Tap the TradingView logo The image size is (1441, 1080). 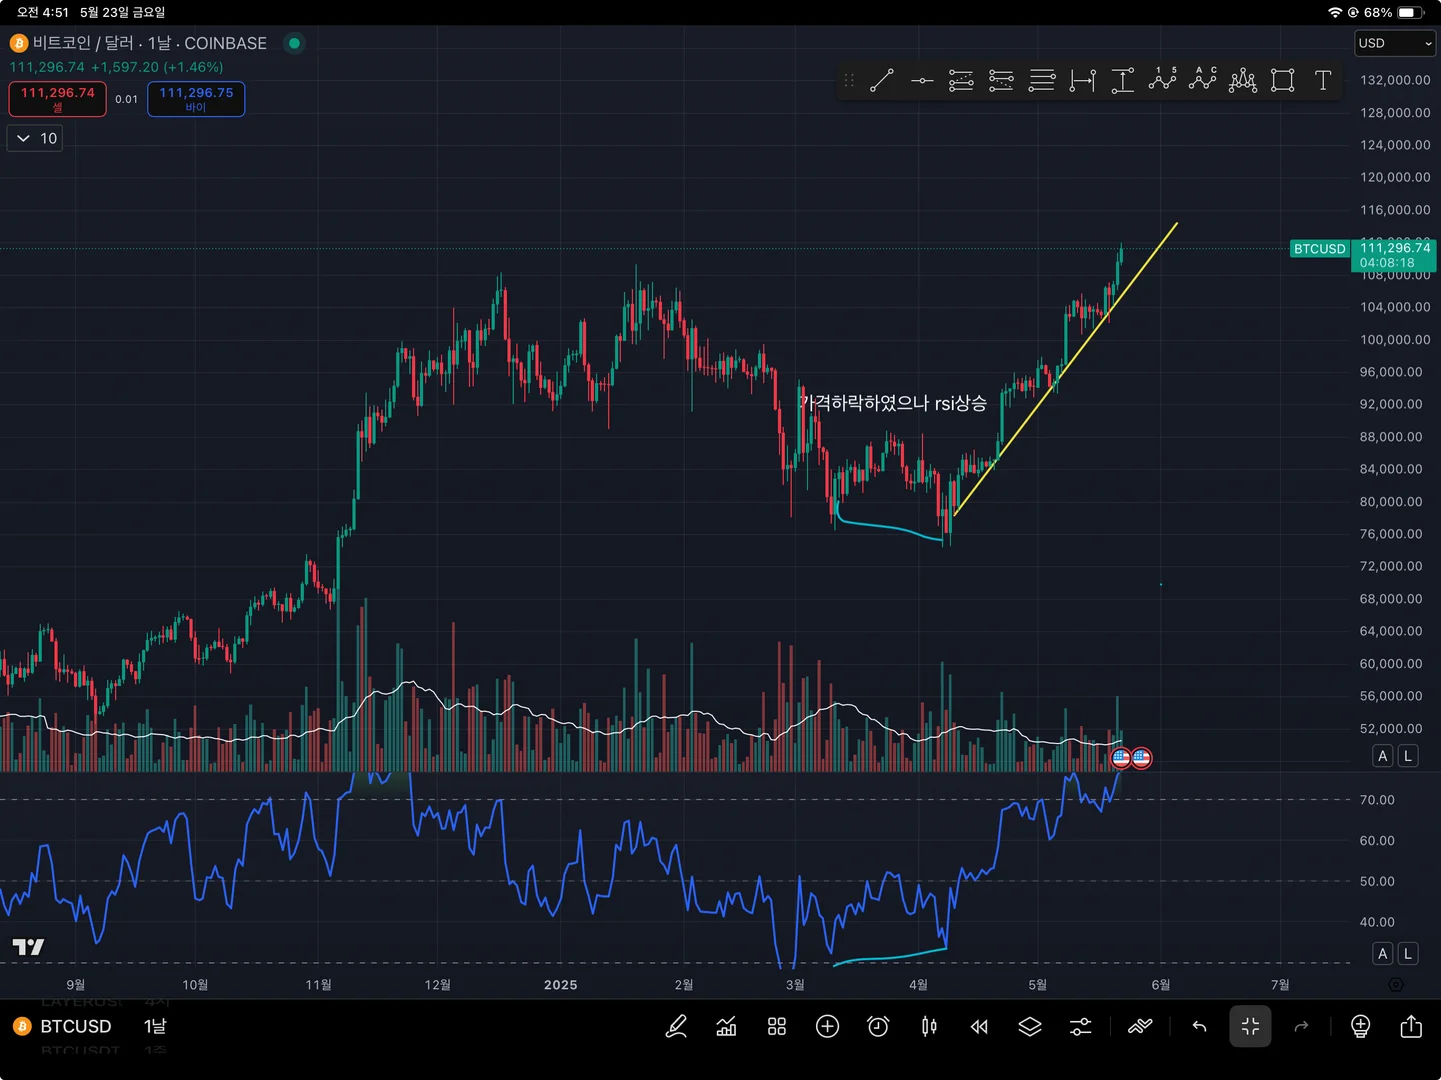click(28, 946)
